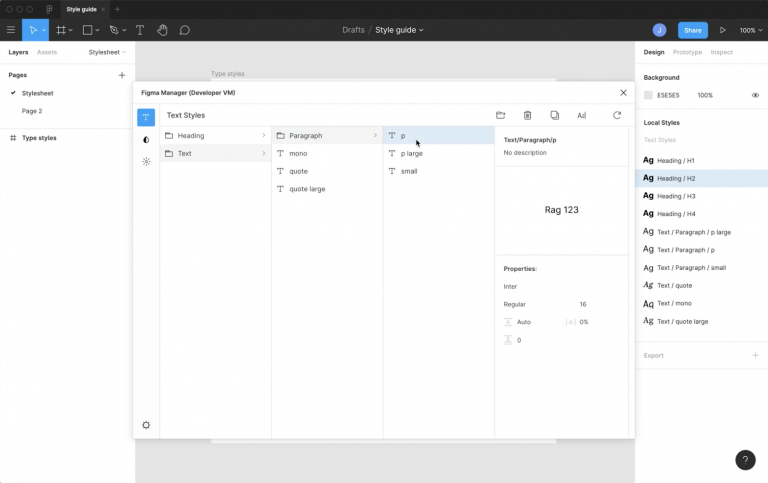The height and width of the screenshot is (483, 768).
Task: Select Text / quote large local style
Action: click(x=701, y=321)
